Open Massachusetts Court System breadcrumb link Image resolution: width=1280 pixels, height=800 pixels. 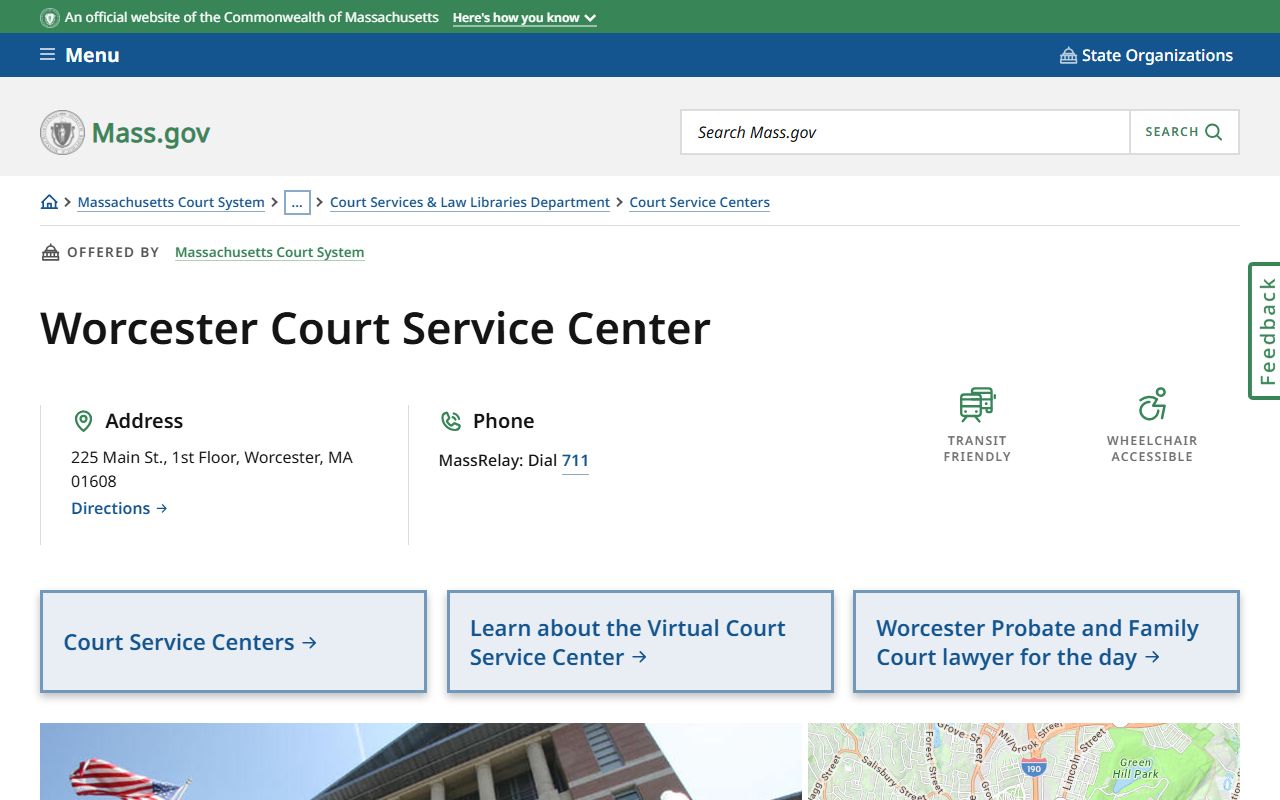coord(171,202)
